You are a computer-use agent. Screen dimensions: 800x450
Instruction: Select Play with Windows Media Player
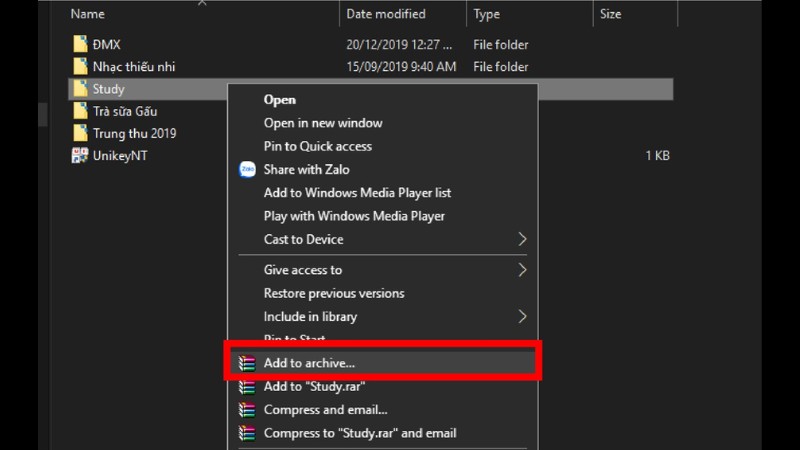tap(354, 216)
